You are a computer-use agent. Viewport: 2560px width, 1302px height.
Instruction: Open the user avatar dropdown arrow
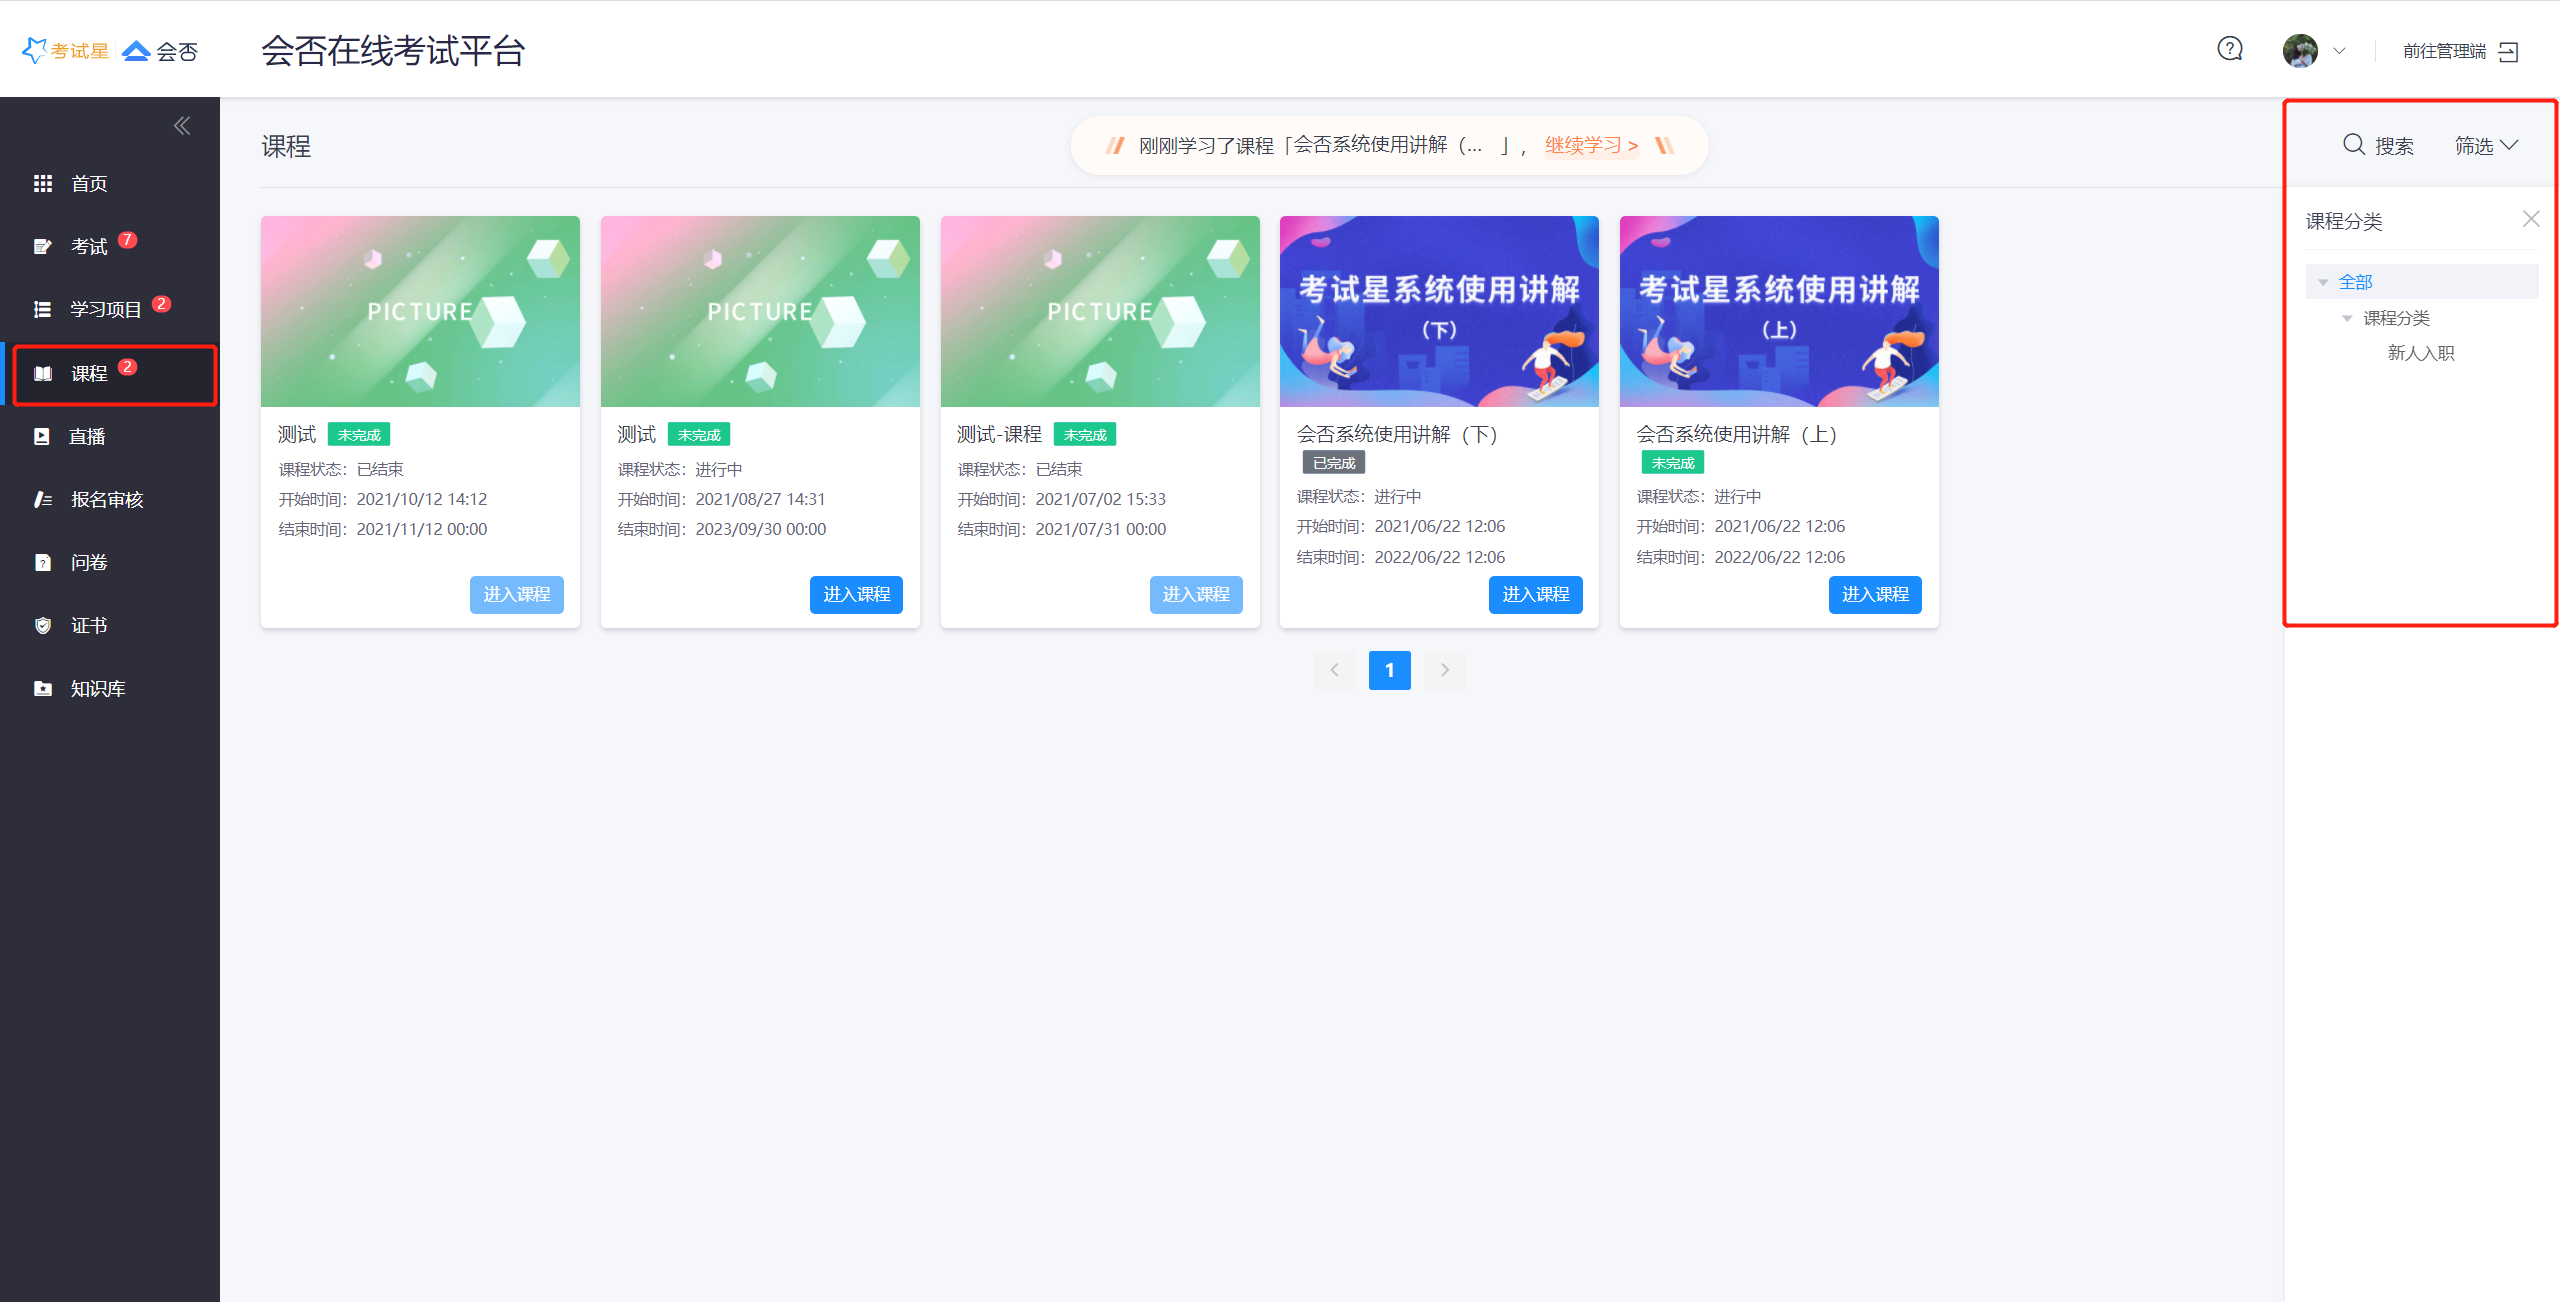[x=2339, y=51]
